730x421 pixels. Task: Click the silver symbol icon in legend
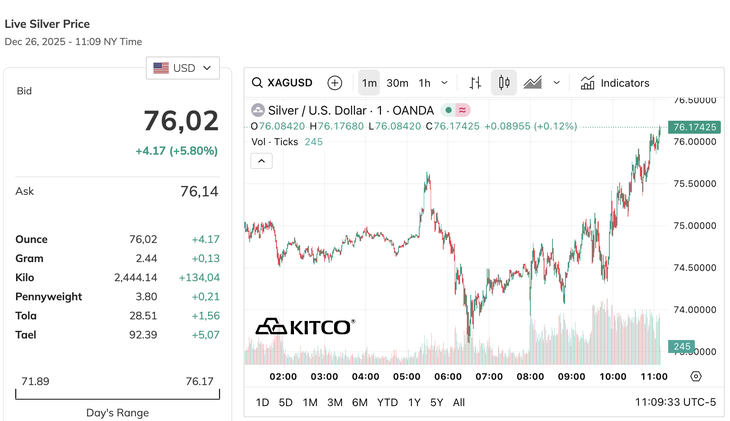coord(257,110)
